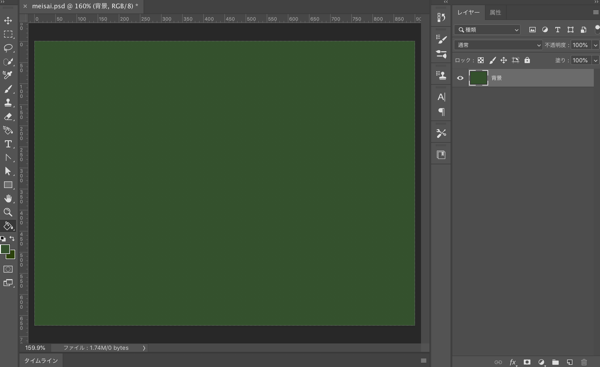Toggle lock position

(x=504, y=60)
